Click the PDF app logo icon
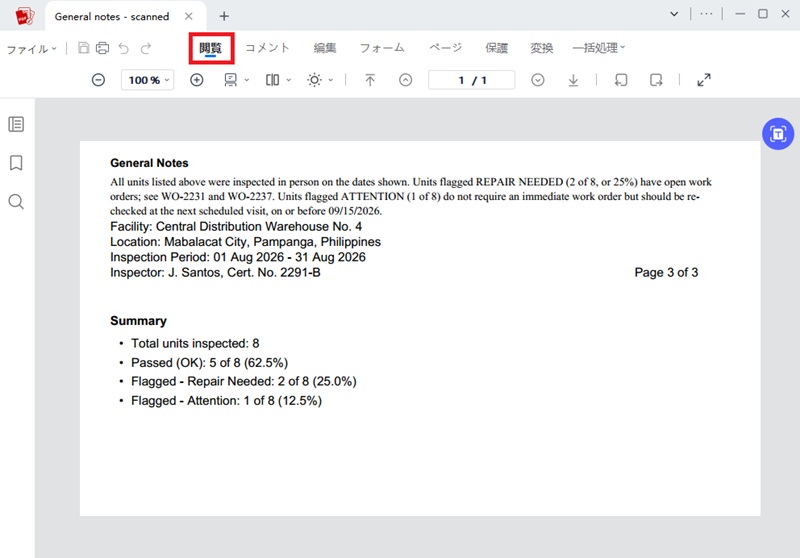This screenshot has width=800, height=558. [24, 16]
